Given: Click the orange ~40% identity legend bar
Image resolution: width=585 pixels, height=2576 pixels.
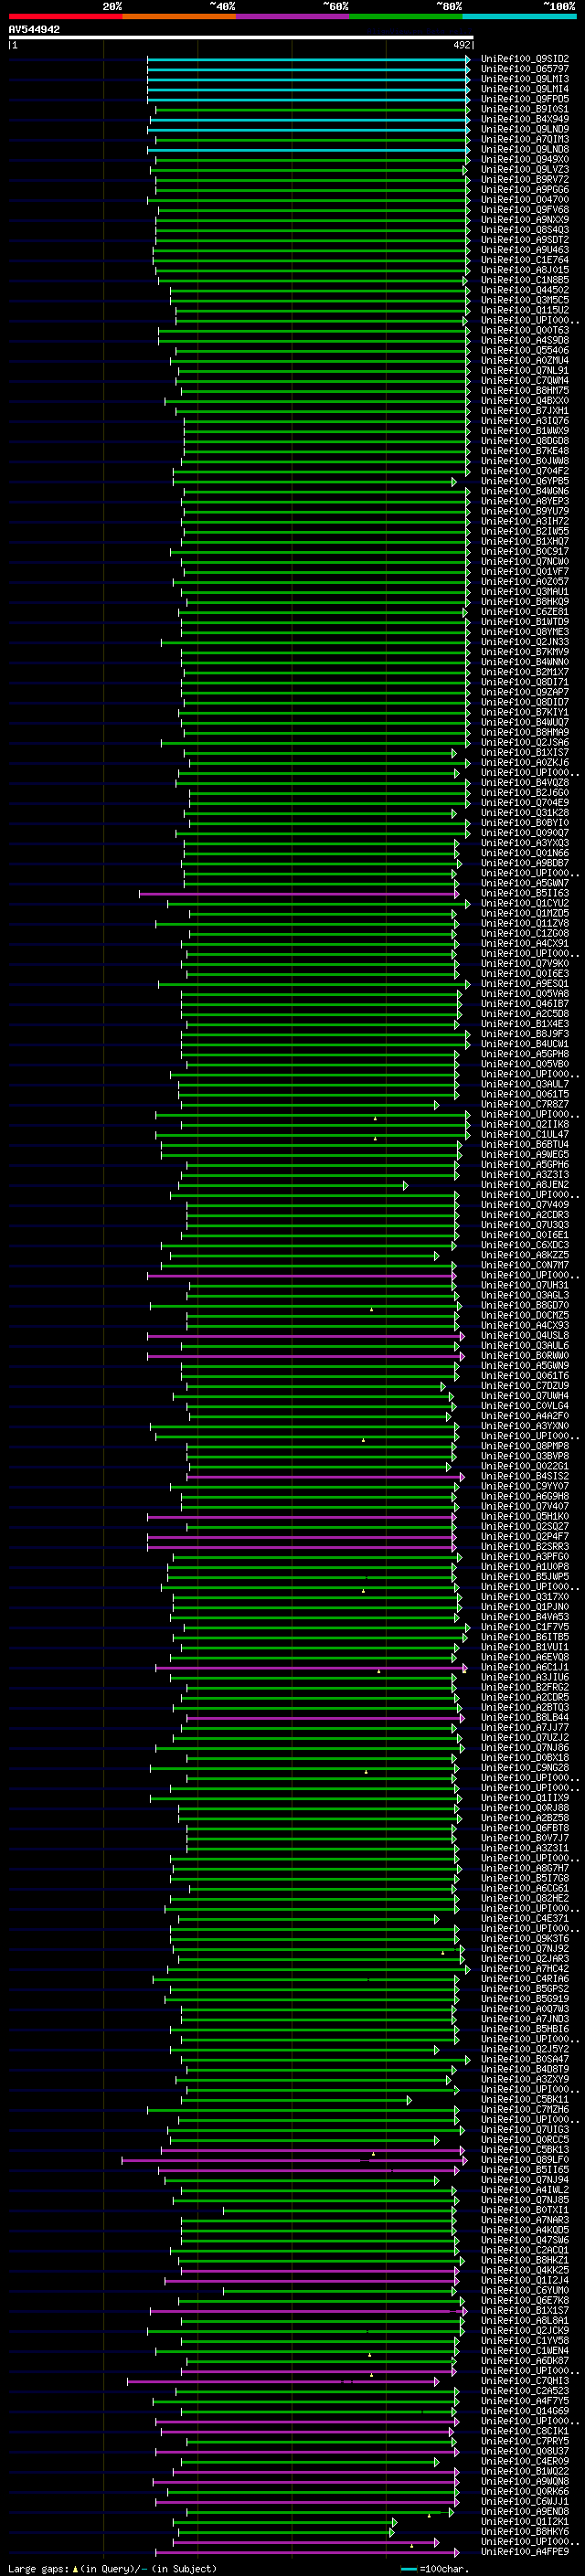Looking at the screenshot, I should (179, 16).
